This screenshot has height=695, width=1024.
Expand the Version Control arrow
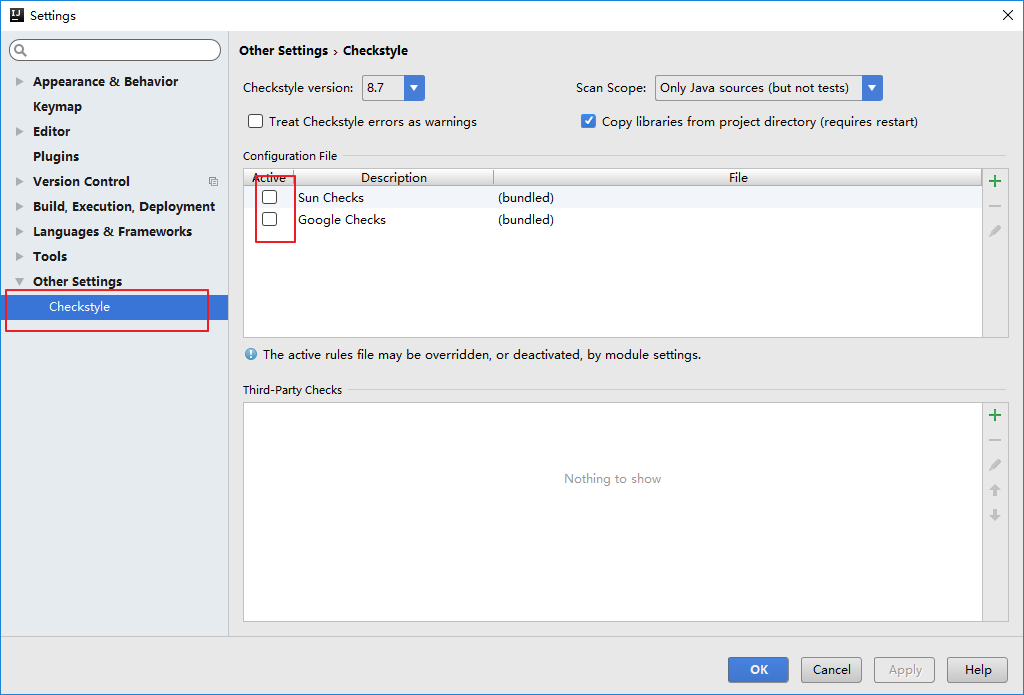[20, 181]
